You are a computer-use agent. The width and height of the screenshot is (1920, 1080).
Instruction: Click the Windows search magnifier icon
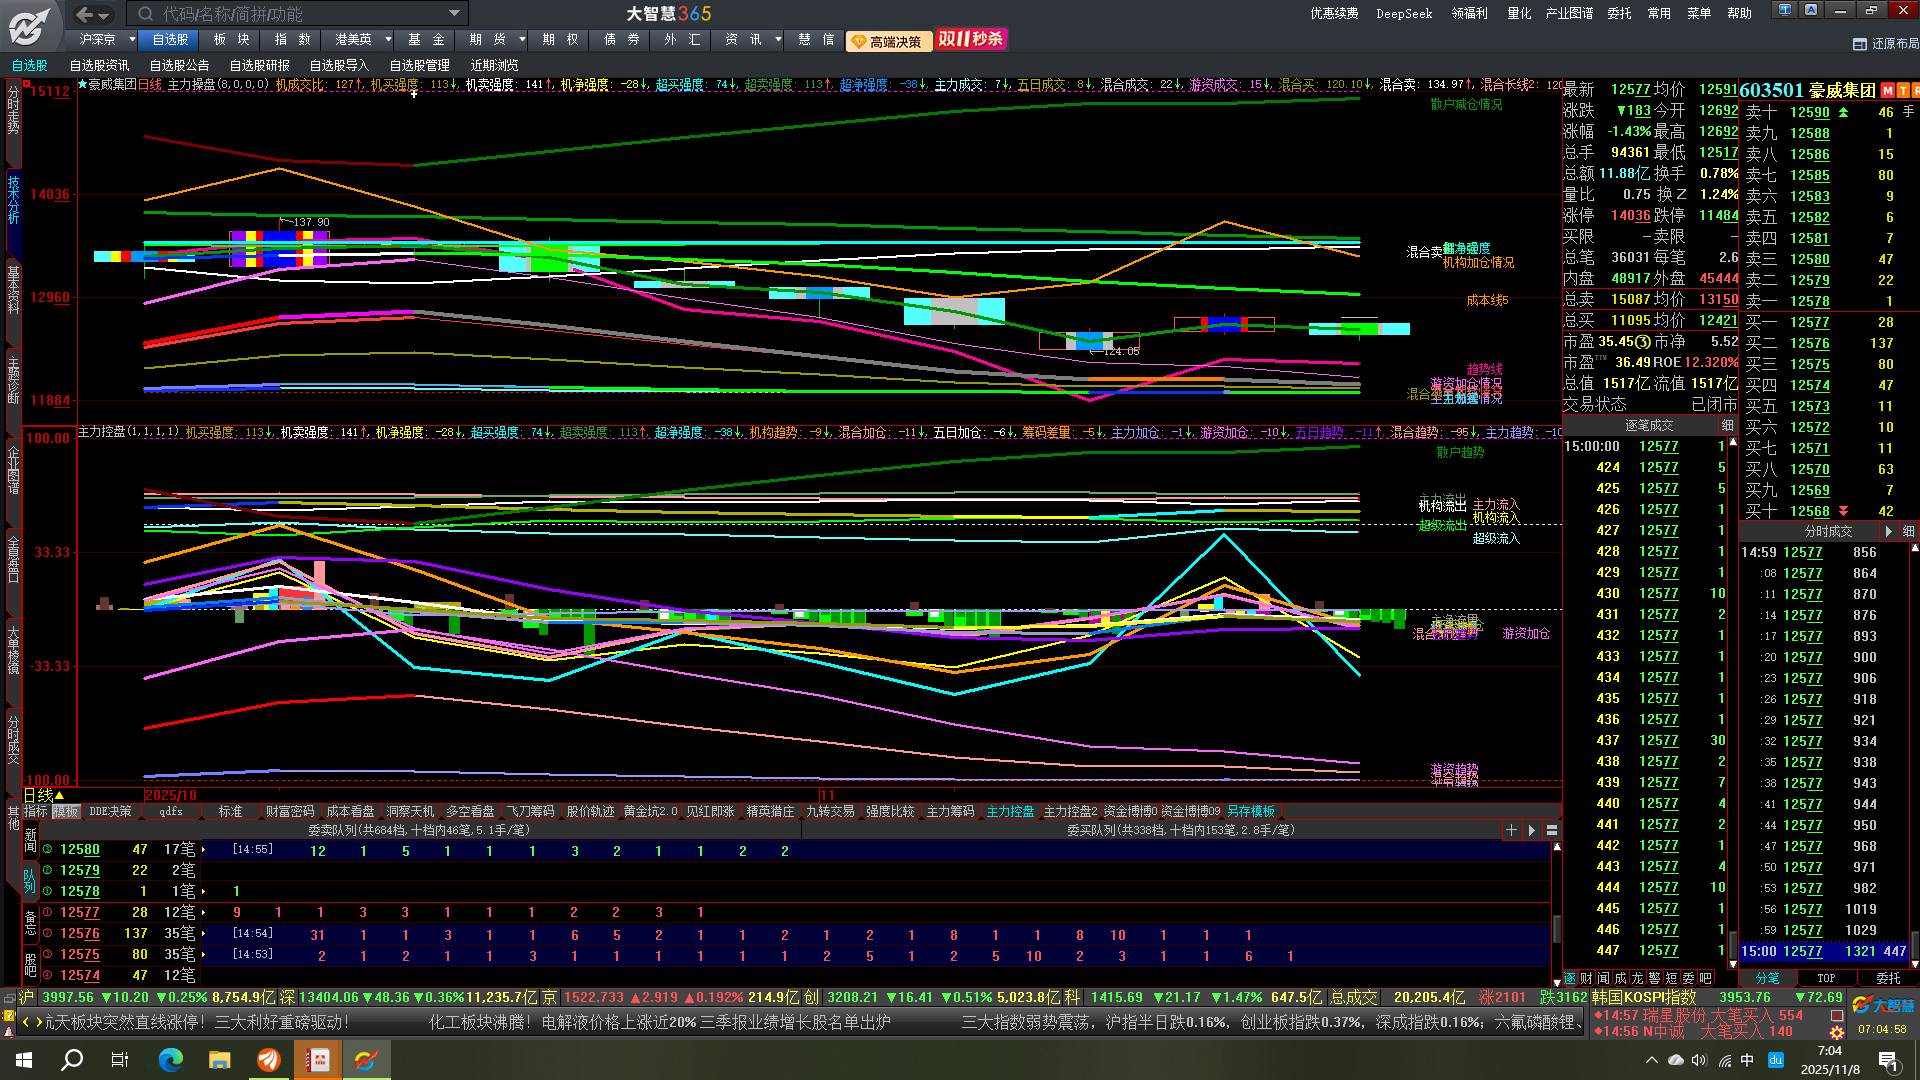pos(72,1060)
